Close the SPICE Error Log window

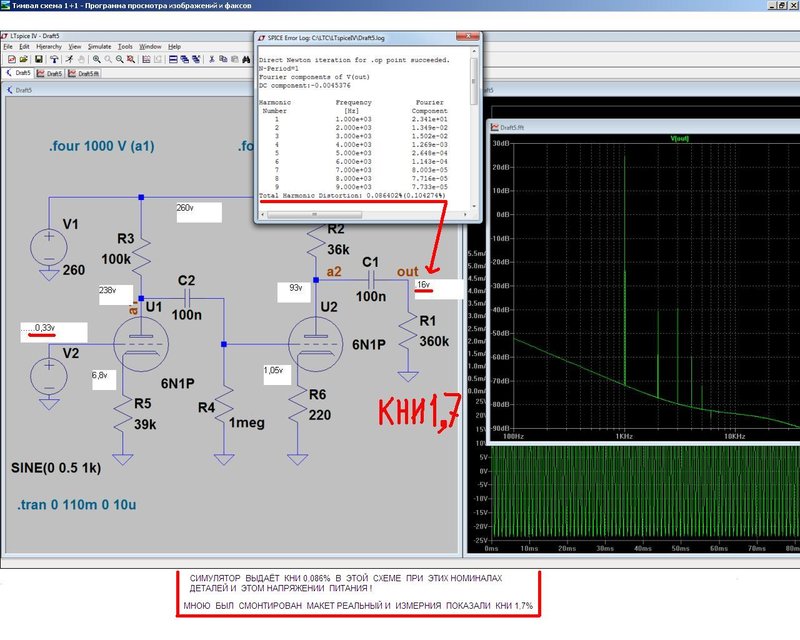[468, 37]
